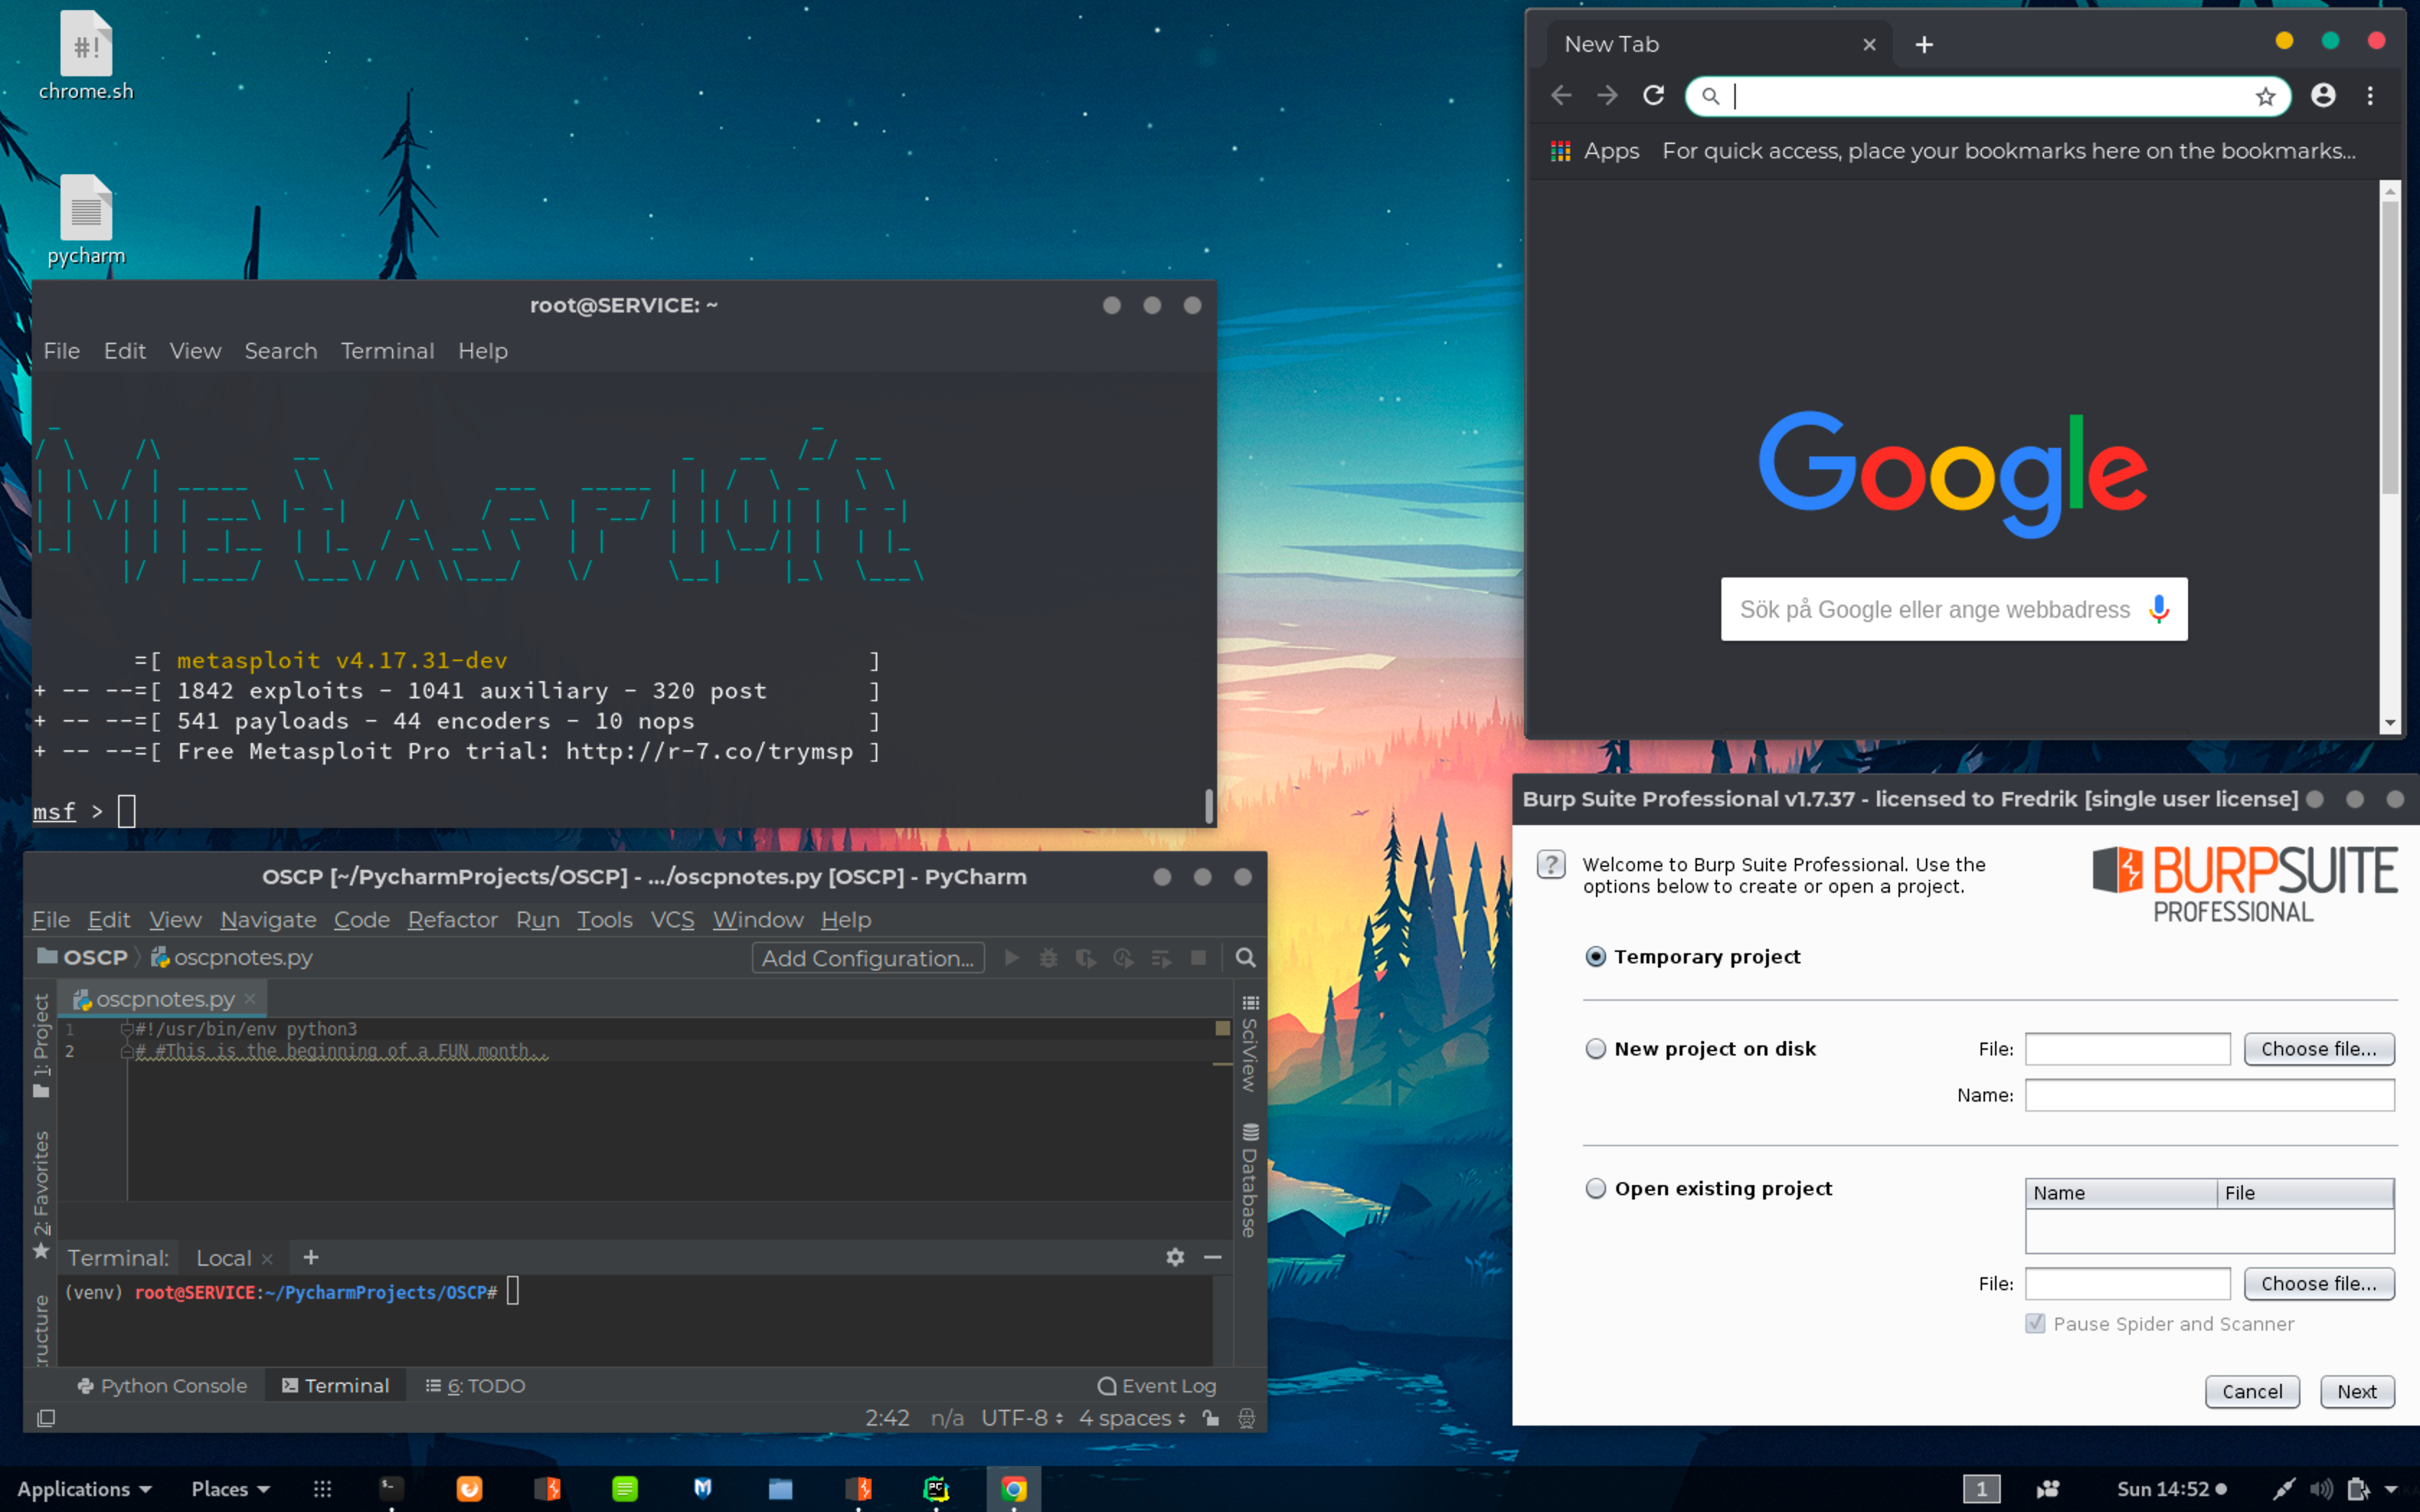The width and height of the screenshot is (2420, 1512).
Task: Open Burp Suite help question icon
Action: pyautogui.click(x=1550, y=865)
